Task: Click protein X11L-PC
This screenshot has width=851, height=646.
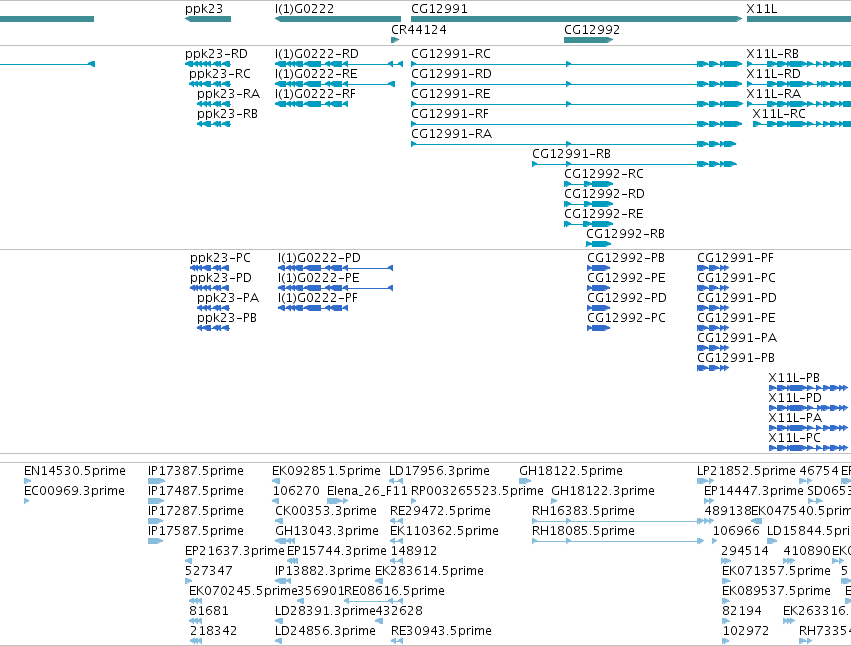Action: click(x=795, y=439)
